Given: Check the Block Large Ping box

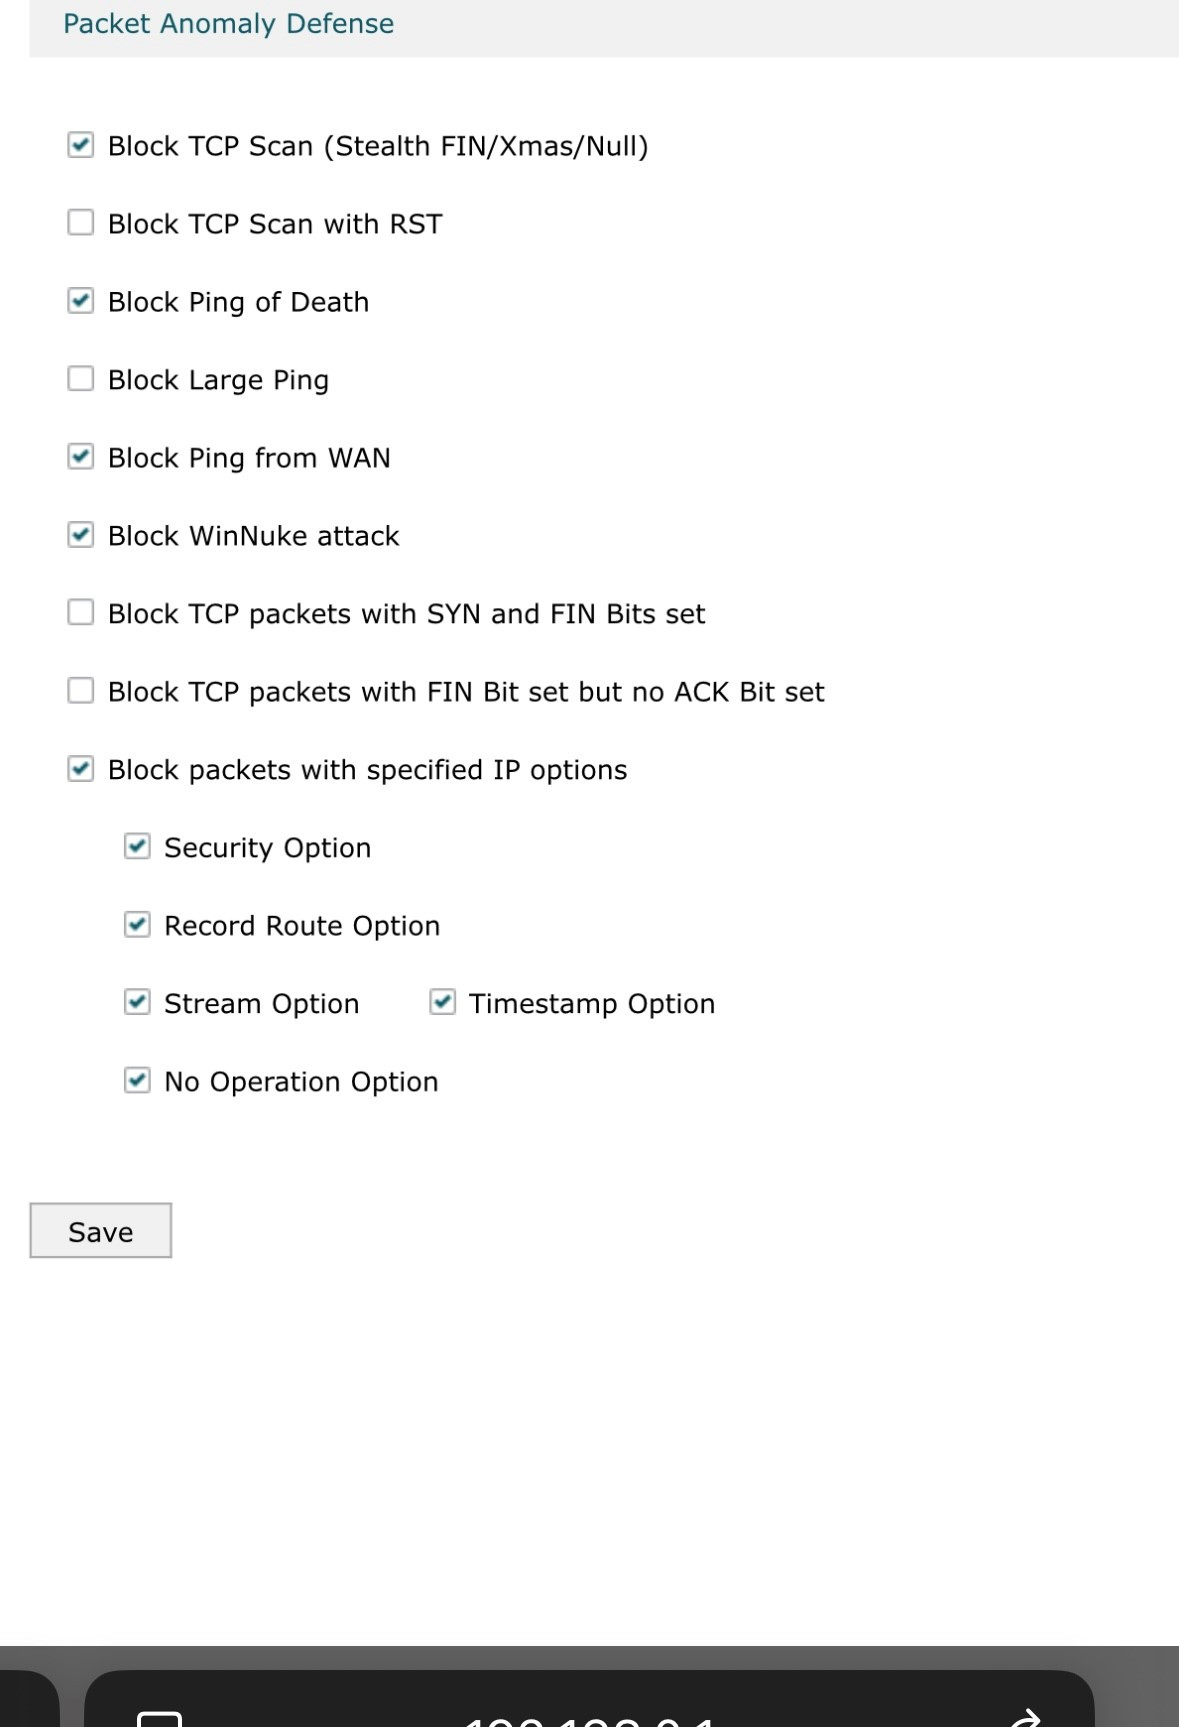Looking at the screenshot, I should click(x=81, y=379).
